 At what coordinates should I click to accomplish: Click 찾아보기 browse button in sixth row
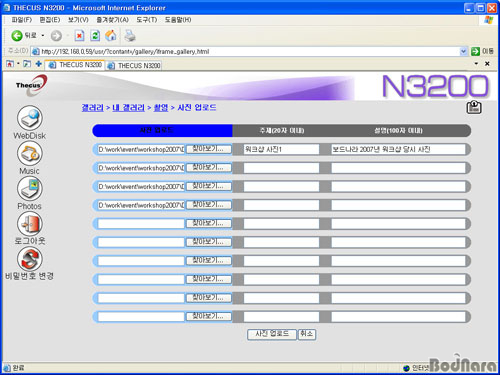[x=208, y=242]
